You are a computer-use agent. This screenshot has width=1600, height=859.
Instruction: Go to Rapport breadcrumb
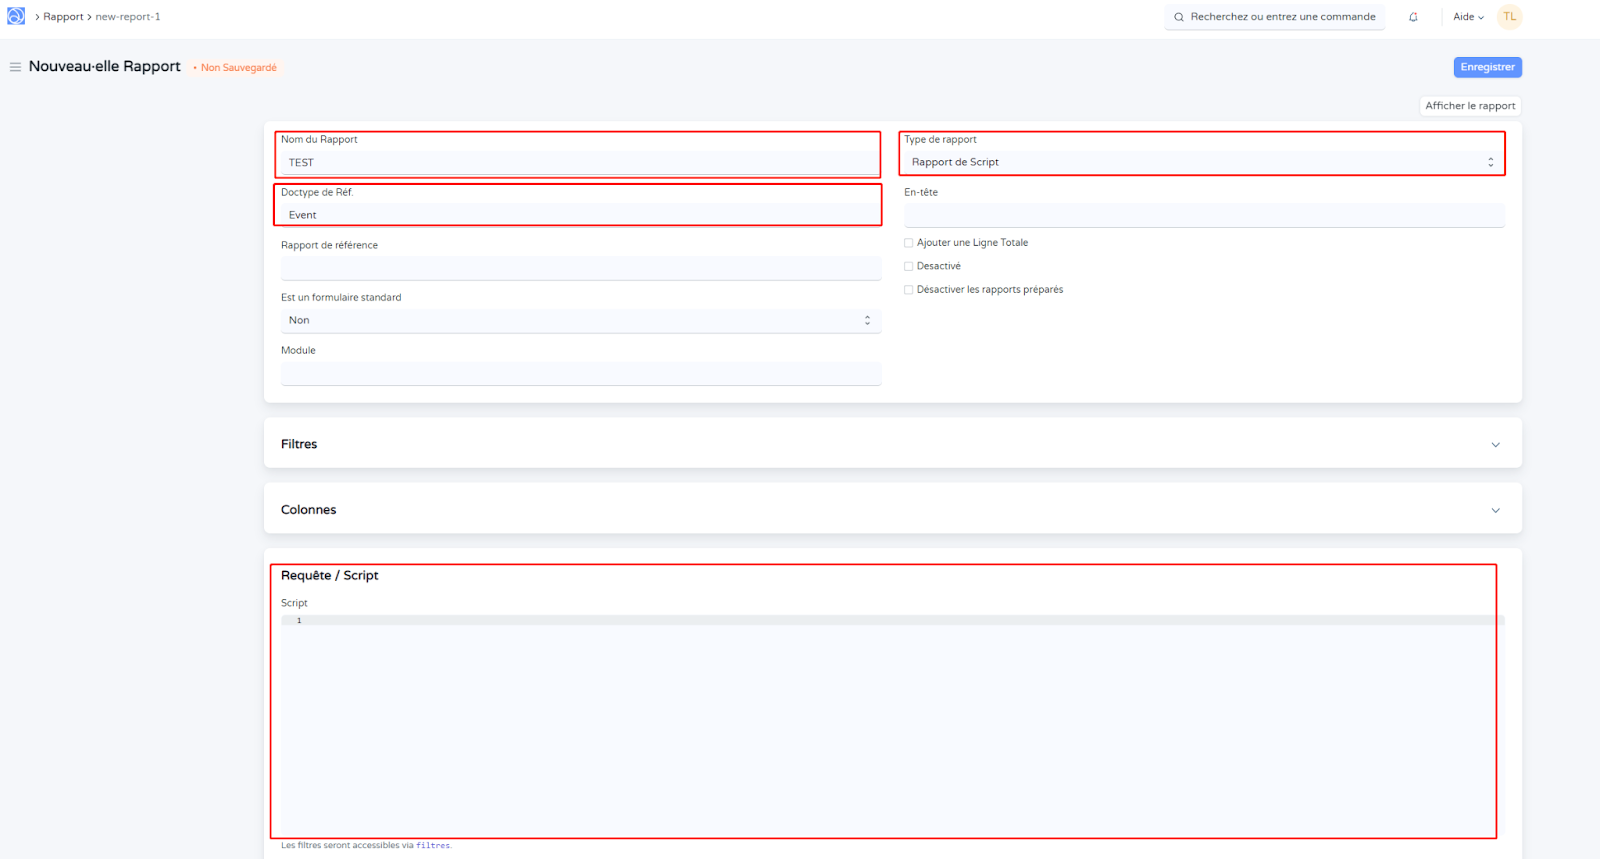(x=63, y=17)
